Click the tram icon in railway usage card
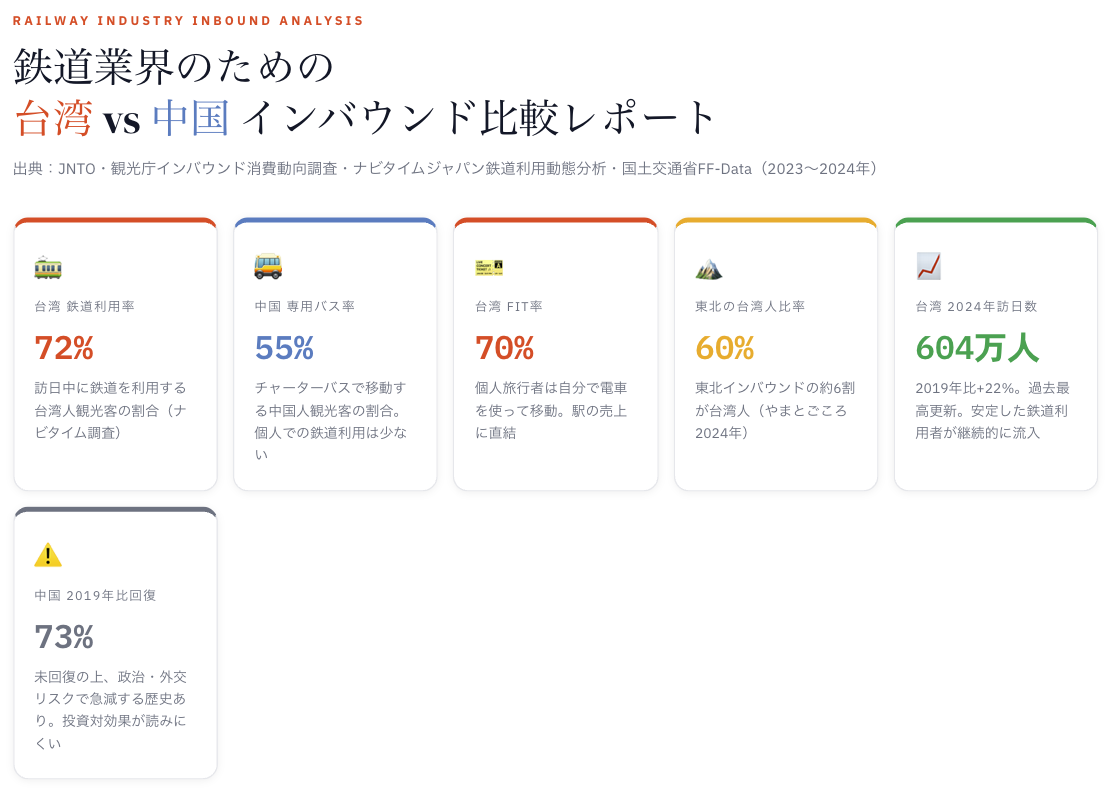 48,267
